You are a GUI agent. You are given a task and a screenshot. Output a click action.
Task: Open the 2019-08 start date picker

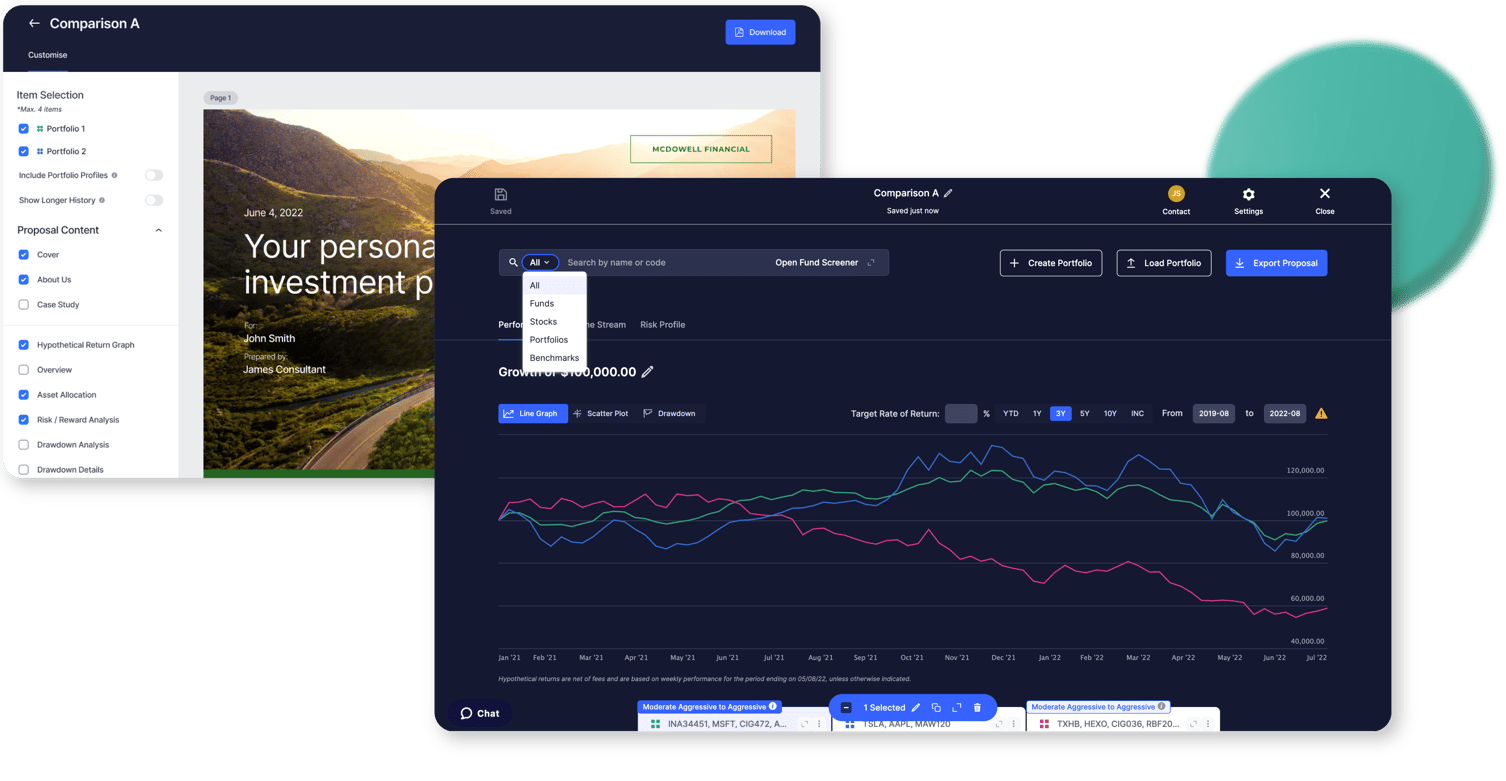pyautogui.click(x=1213, y=413)
